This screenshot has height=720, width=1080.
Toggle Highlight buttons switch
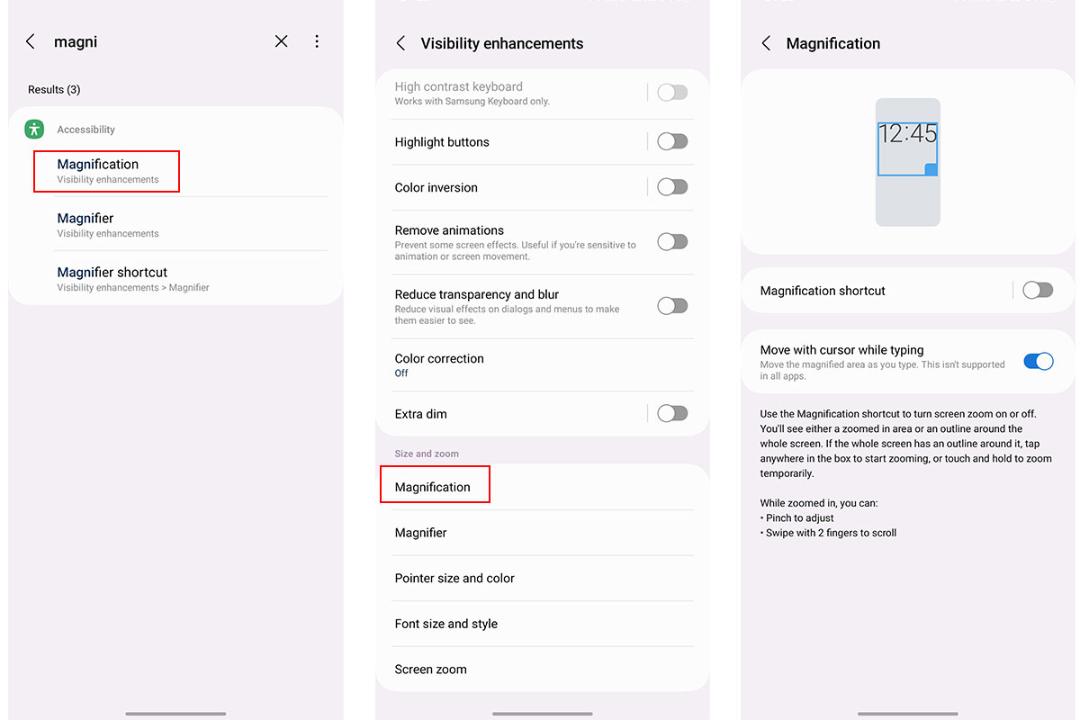click(672, 142)
